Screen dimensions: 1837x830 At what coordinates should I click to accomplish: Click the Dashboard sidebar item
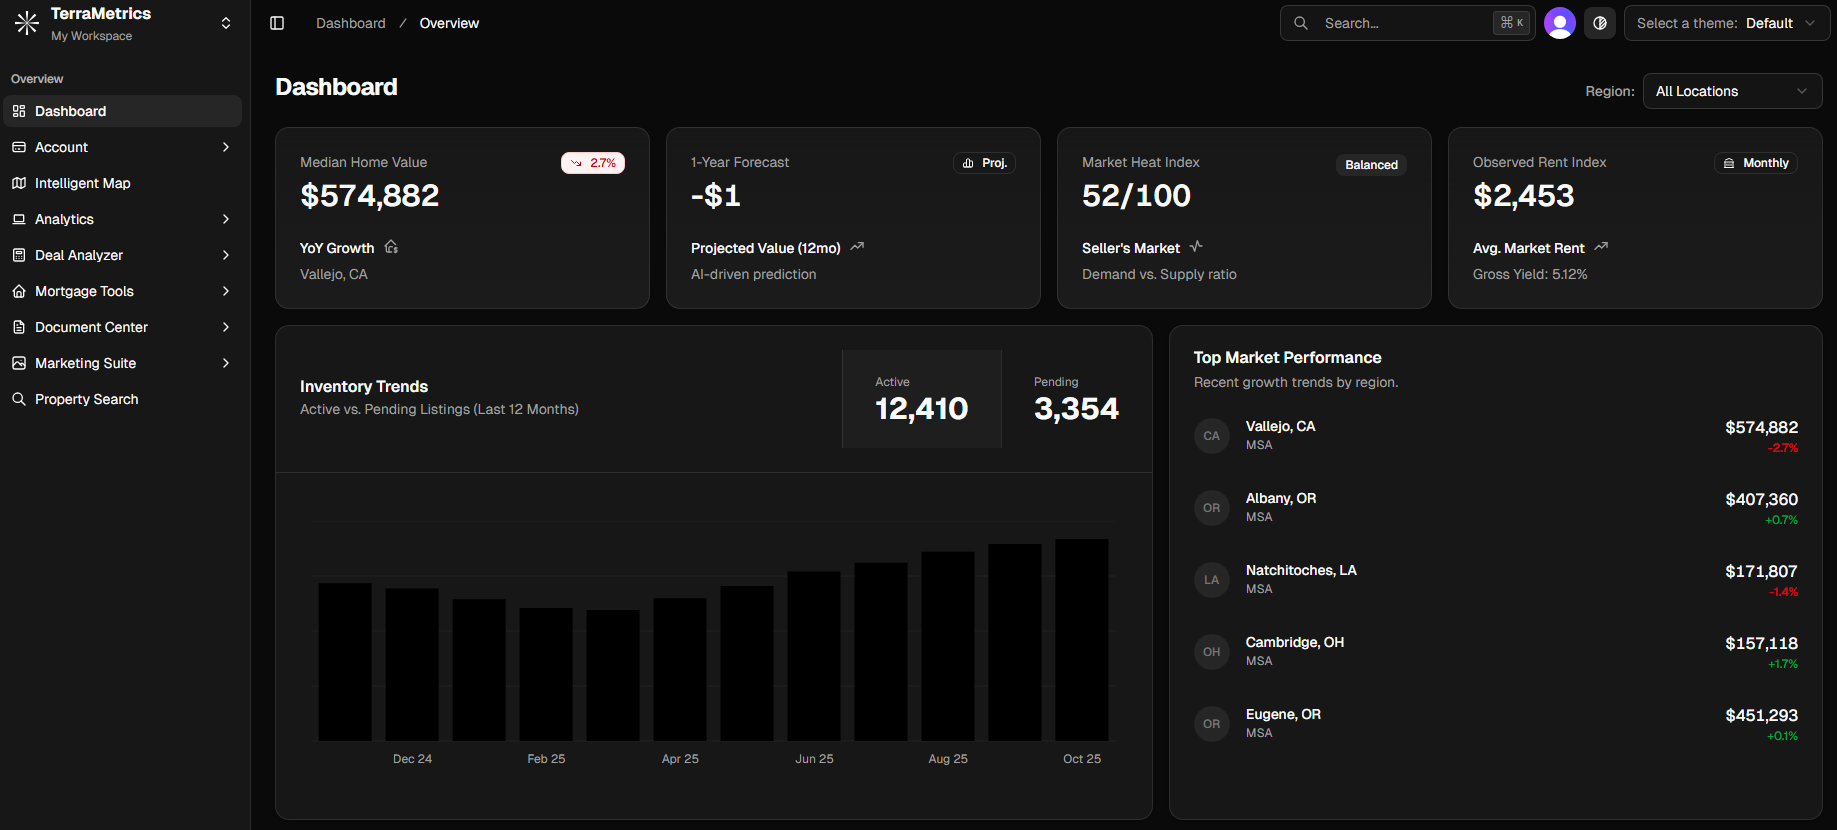(70, 111)
